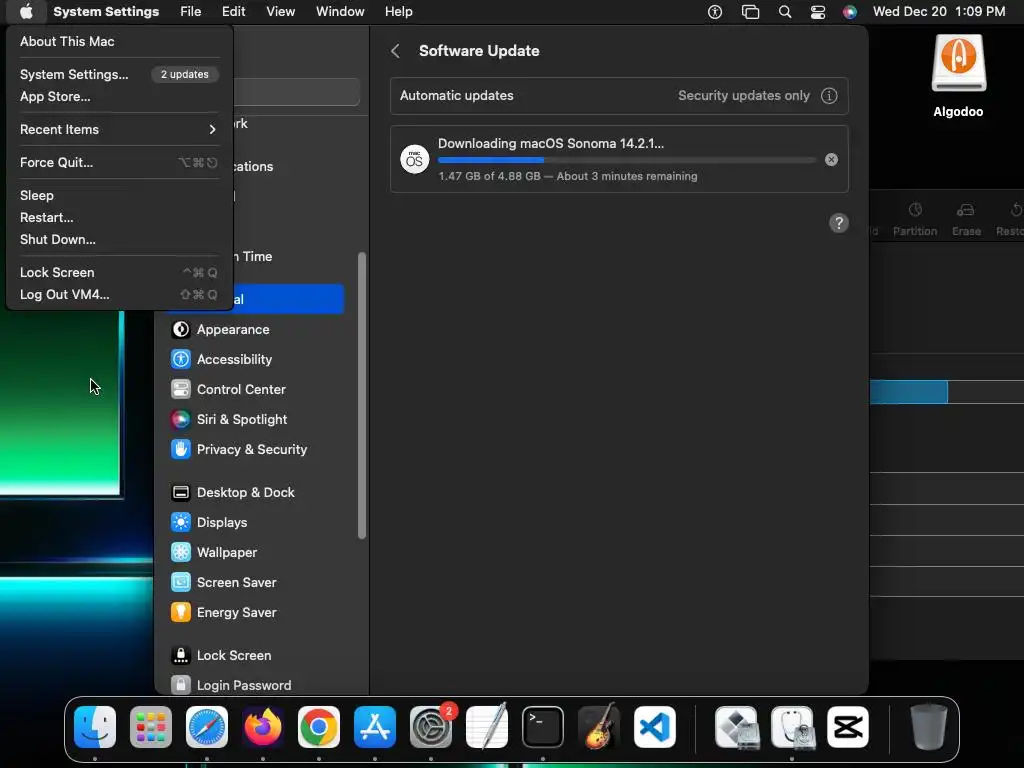Choose Force Quit… from Apple menu
The image size is (1024, 768).
120,163
